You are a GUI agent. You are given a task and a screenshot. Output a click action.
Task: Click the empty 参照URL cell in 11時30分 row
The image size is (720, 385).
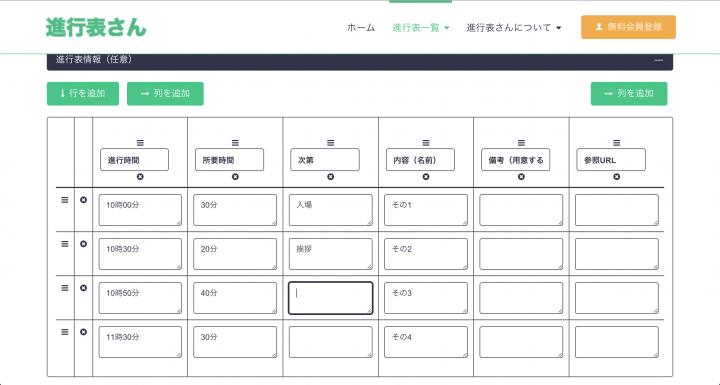[x=617, y=342]
